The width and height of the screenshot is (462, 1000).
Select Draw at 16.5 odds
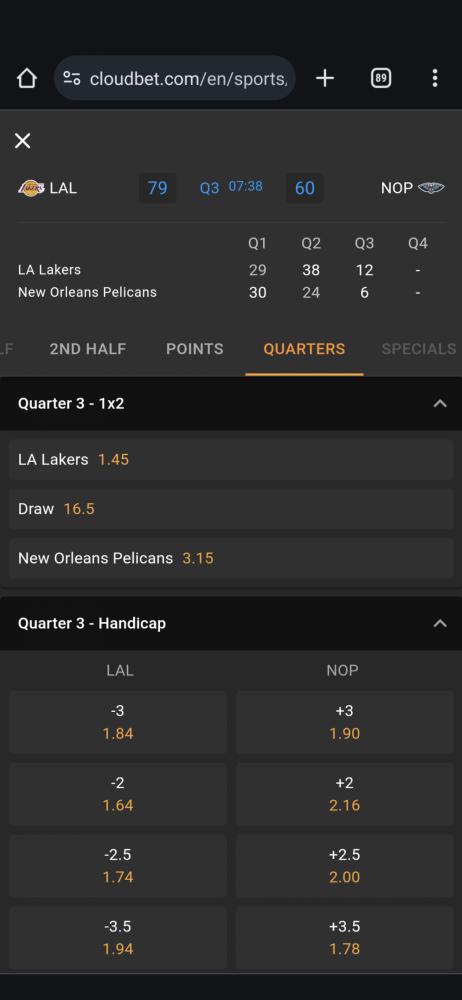[x=231, y=509]
